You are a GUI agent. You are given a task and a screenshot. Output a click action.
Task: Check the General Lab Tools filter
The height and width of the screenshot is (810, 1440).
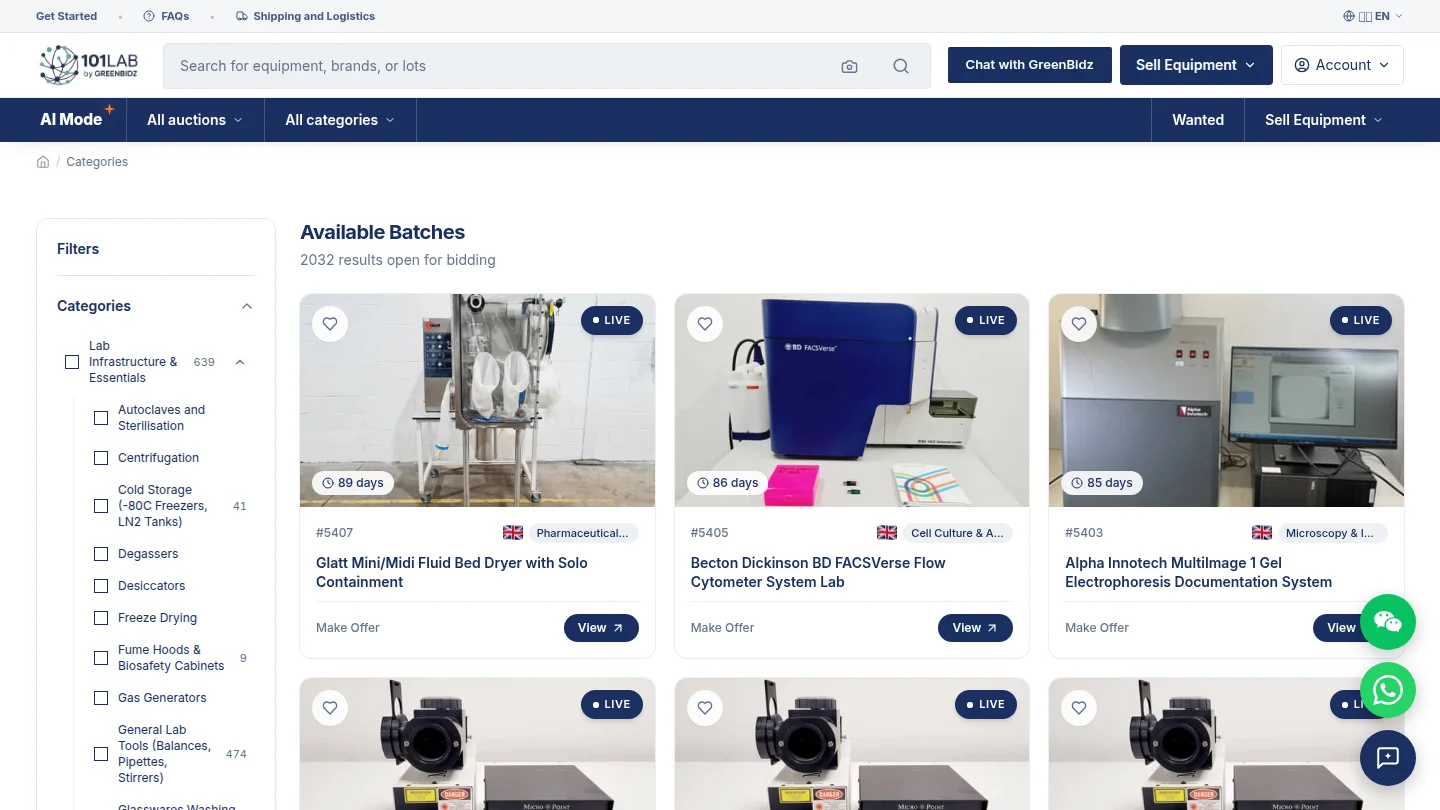[101, 754]
